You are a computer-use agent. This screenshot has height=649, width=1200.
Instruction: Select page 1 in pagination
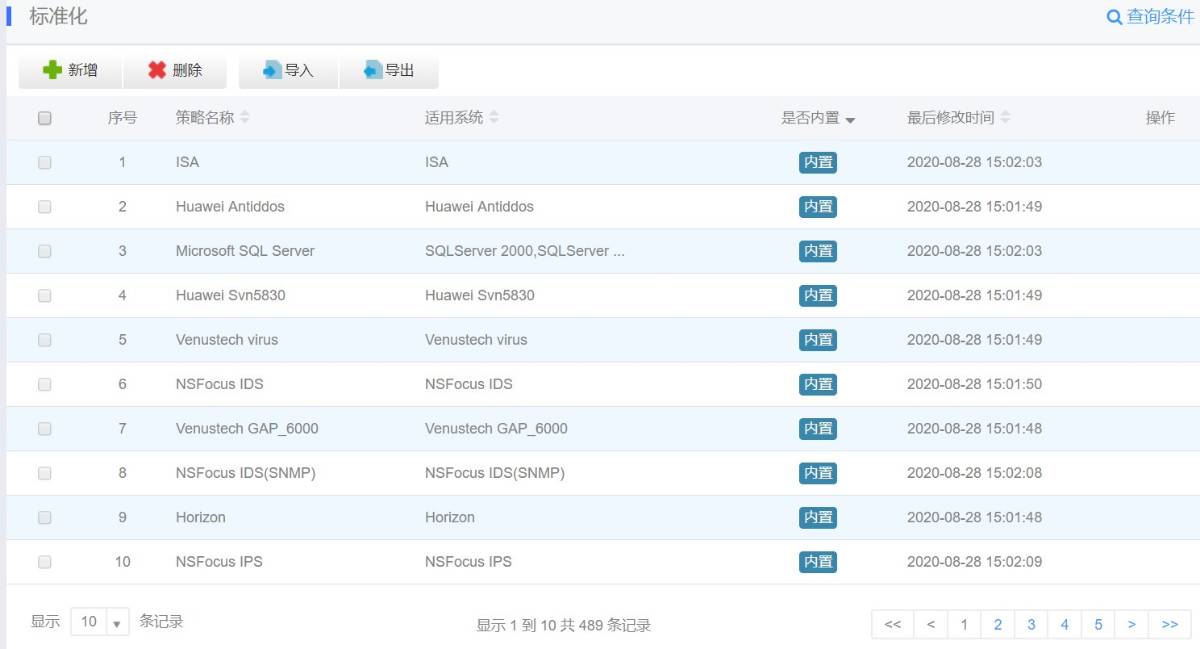(964, 624)
